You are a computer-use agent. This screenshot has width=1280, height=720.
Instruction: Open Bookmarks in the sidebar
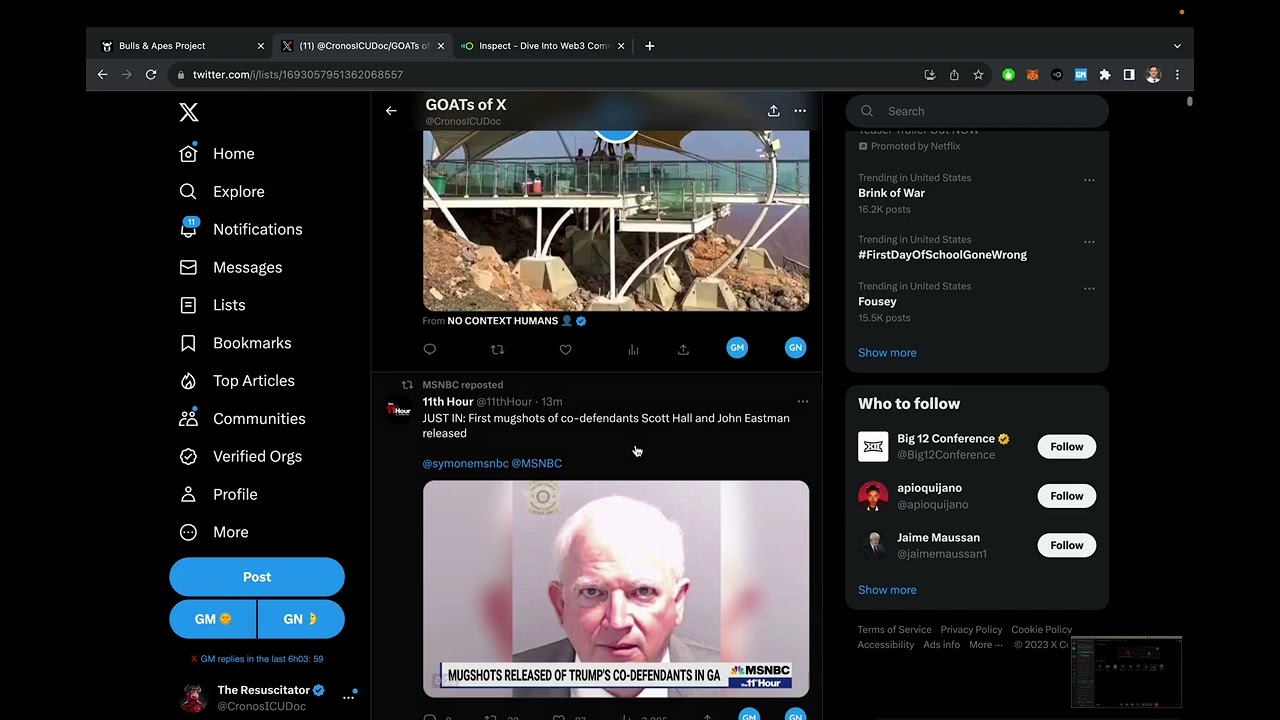click(235, 343)
